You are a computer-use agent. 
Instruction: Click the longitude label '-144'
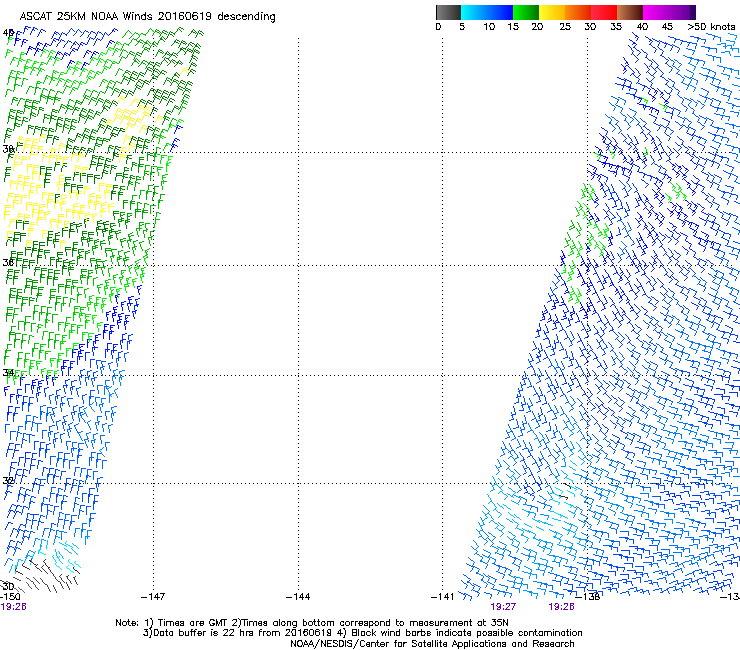pyautogui.click(x=298, y=597)
